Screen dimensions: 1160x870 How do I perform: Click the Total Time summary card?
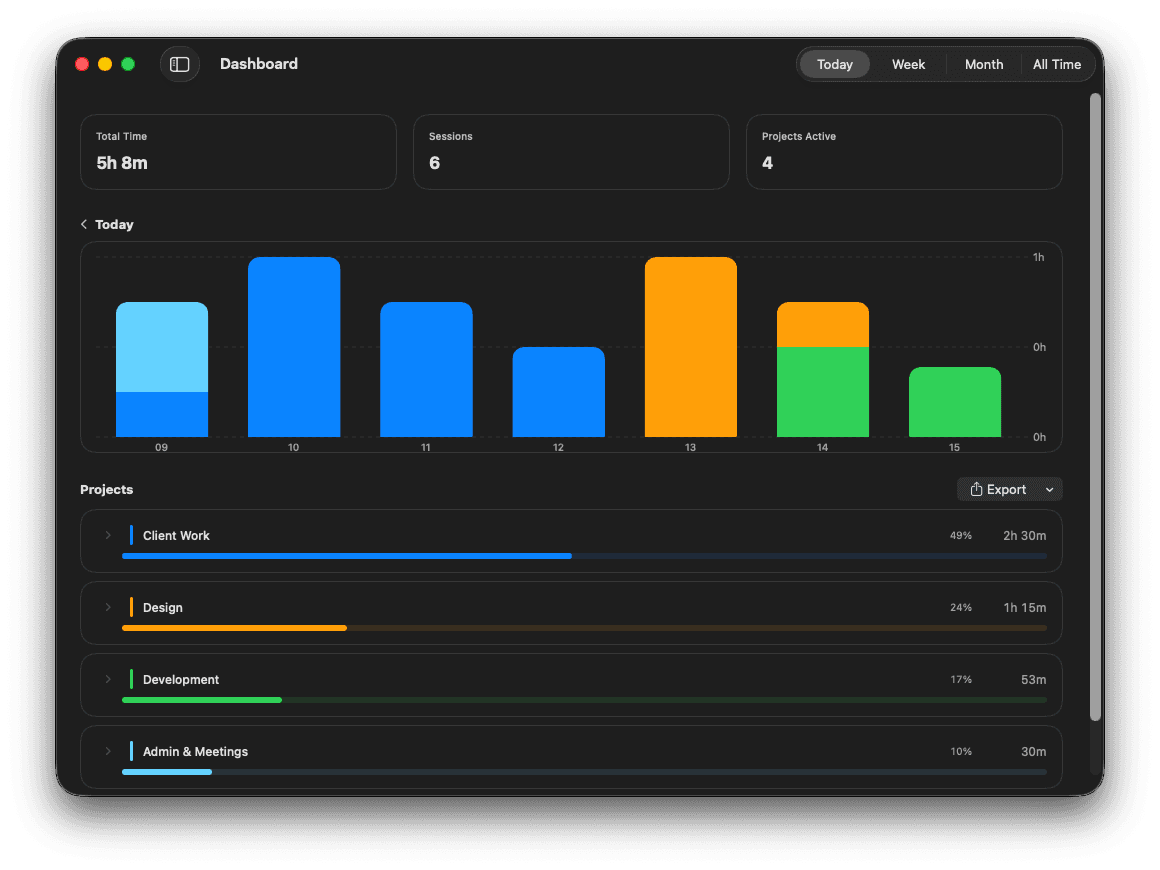pos(238,152)
